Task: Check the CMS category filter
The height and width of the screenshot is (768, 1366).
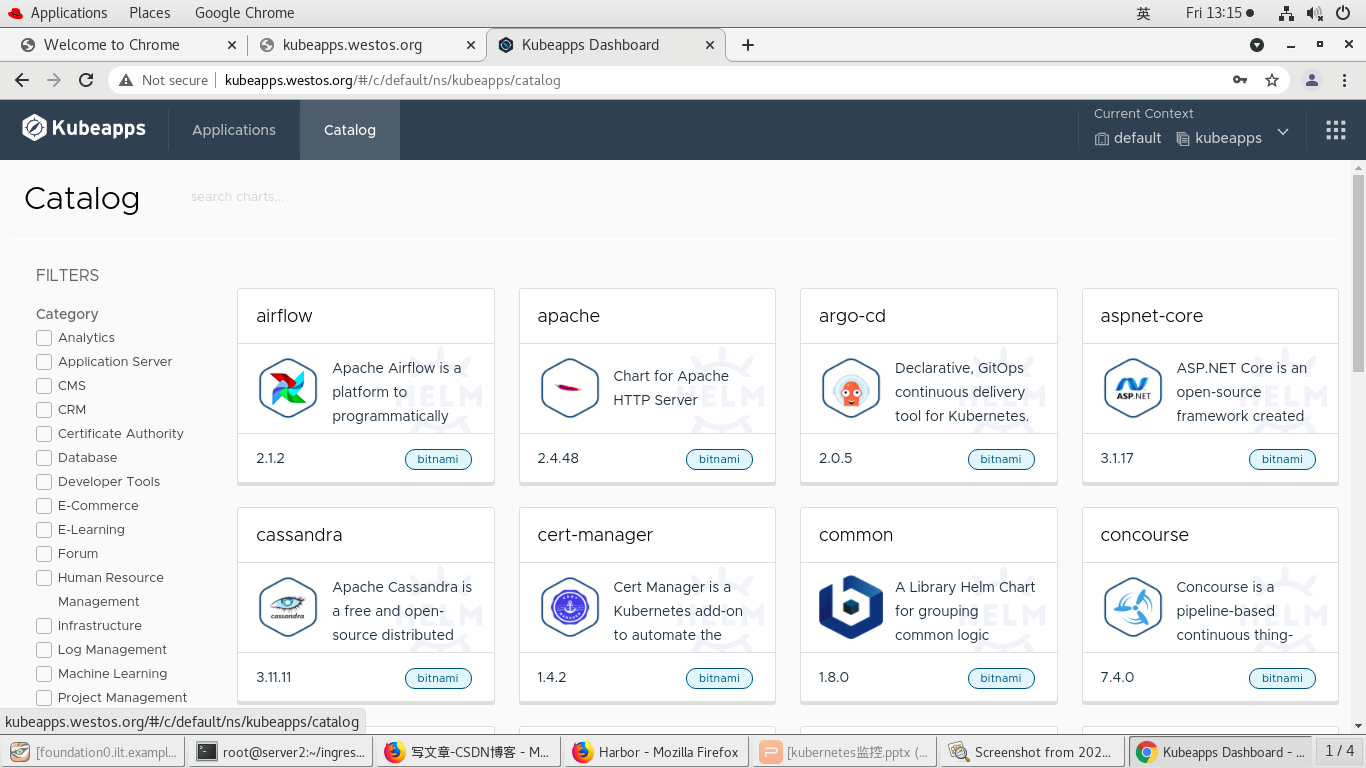Action: tap(44, 386)
